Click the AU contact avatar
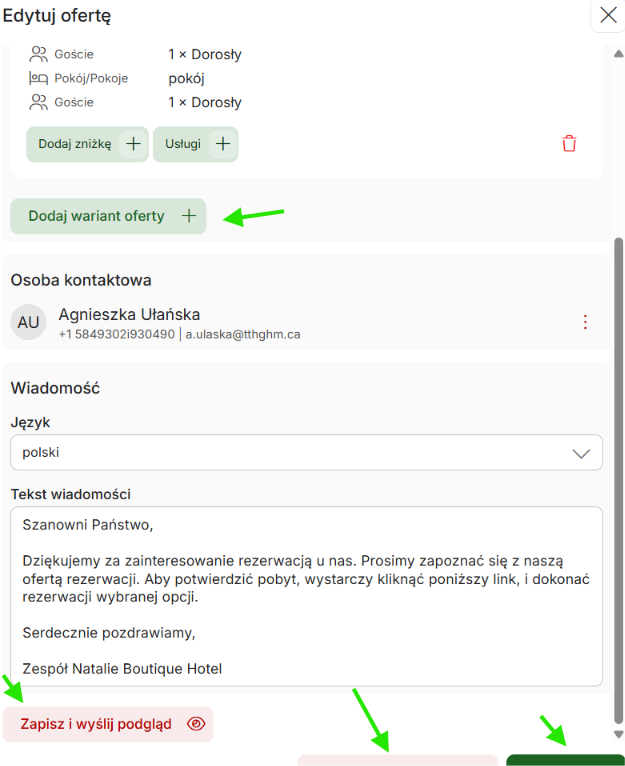The height and width of the screenshot is (766, 625). click(28, 322)
